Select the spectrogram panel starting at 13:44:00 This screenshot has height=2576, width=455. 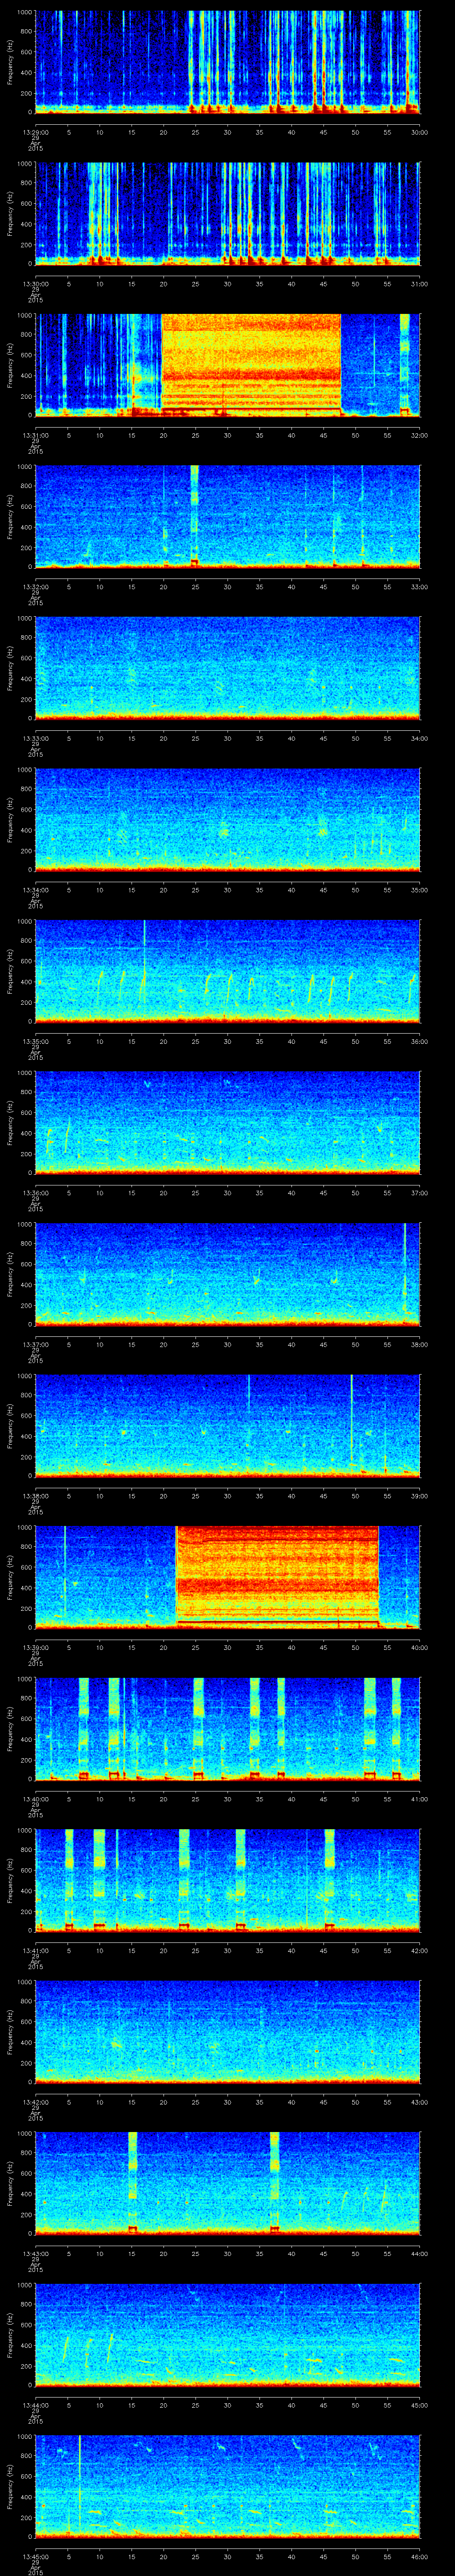(228, 2334)
